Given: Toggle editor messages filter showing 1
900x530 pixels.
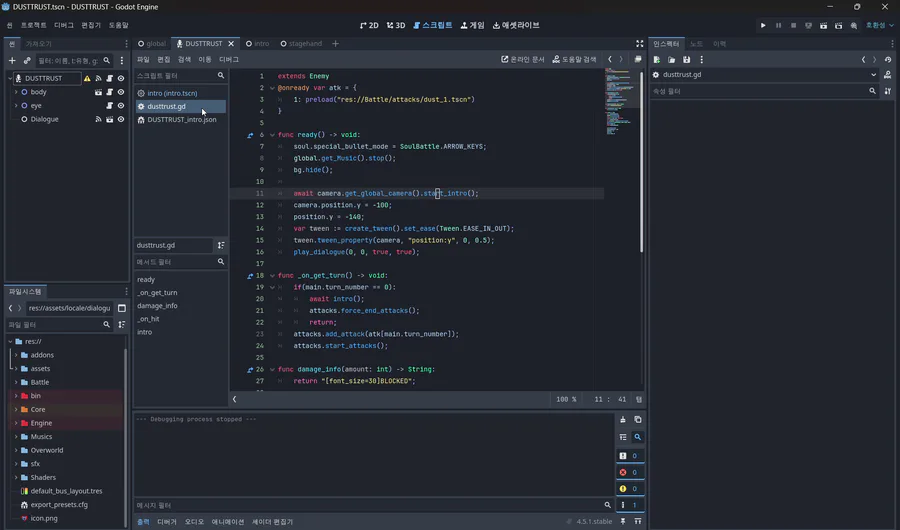Looking at the screenshot, I should coord(629,505).
